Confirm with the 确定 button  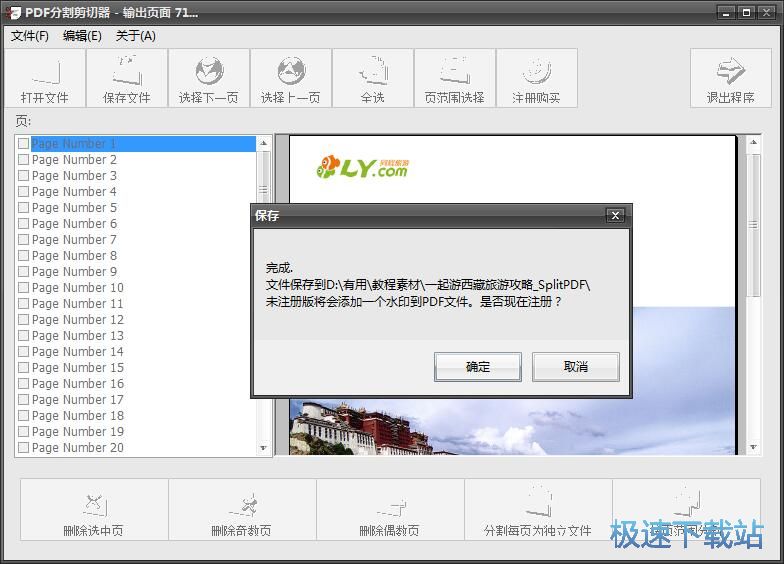pyautogui.click(x=478, y=366)
